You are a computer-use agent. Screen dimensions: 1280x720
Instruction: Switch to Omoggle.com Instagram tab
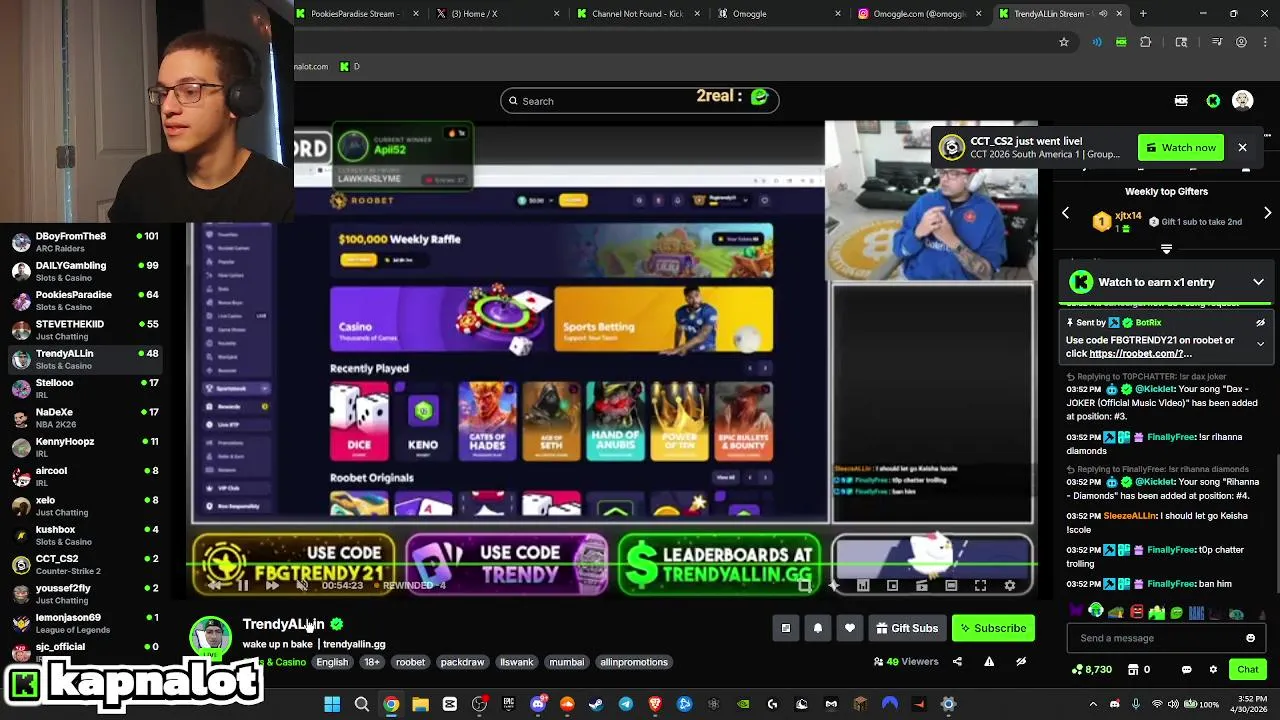918,14
